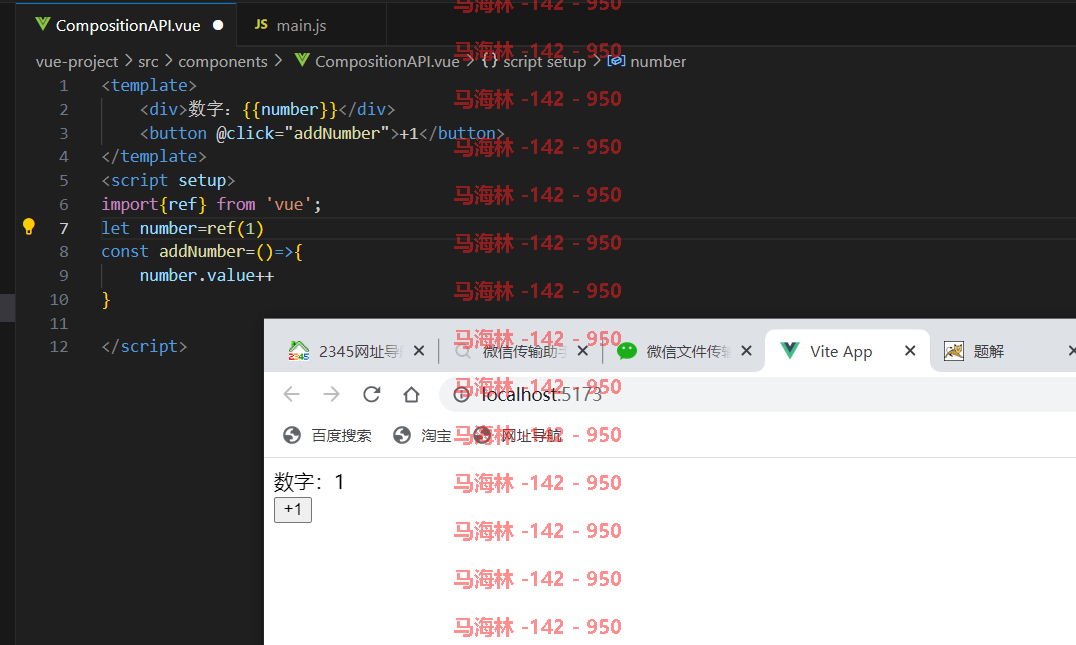Switch to 2345网址导航 browser tab
1076x645 pixels.
click(355, 351)
